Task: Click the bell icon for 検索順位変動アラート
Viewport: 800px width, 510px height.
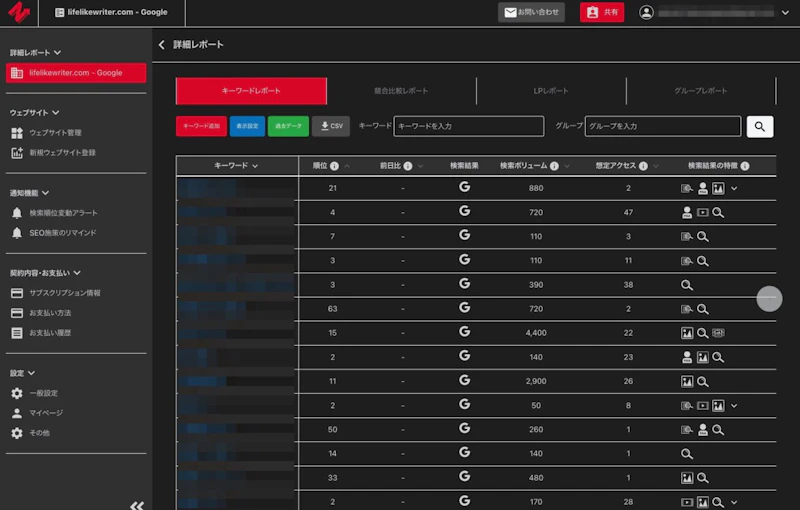Action: click(x=17, y=213)
